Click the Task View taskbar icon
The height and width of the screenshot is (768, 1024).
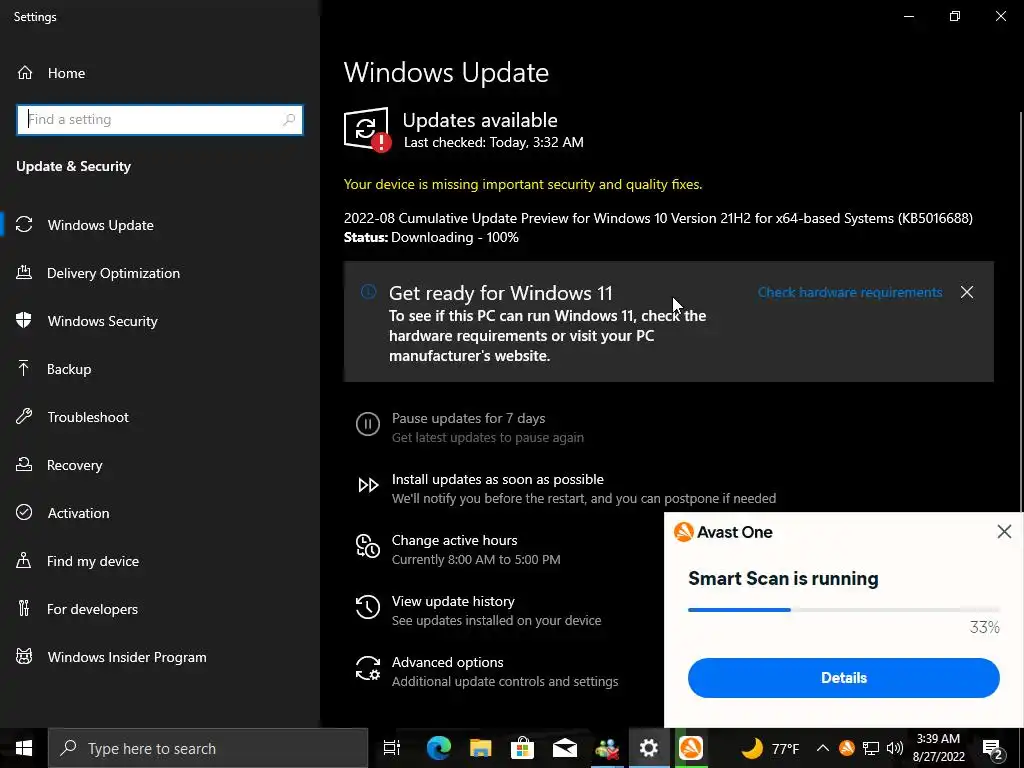coord(392,748)
